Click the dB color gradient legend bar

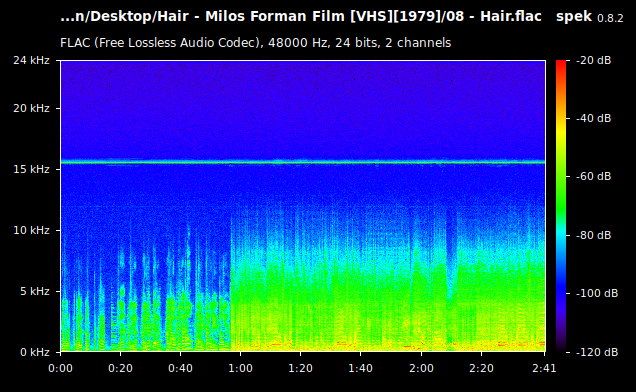(561, 206)
